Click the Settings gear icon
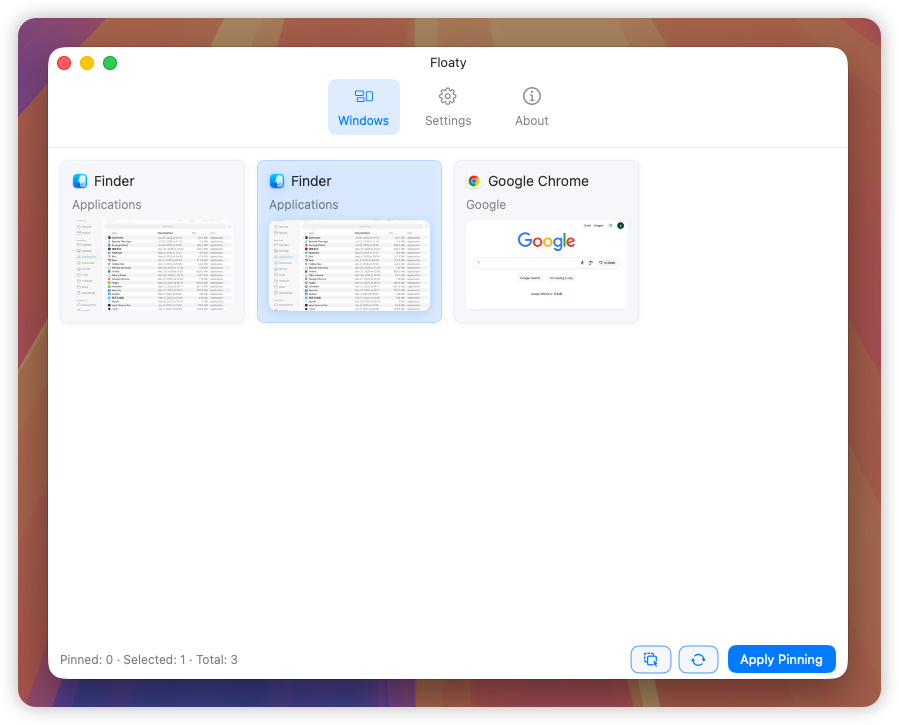The image size is (899, 725). (x=448, y=96)
